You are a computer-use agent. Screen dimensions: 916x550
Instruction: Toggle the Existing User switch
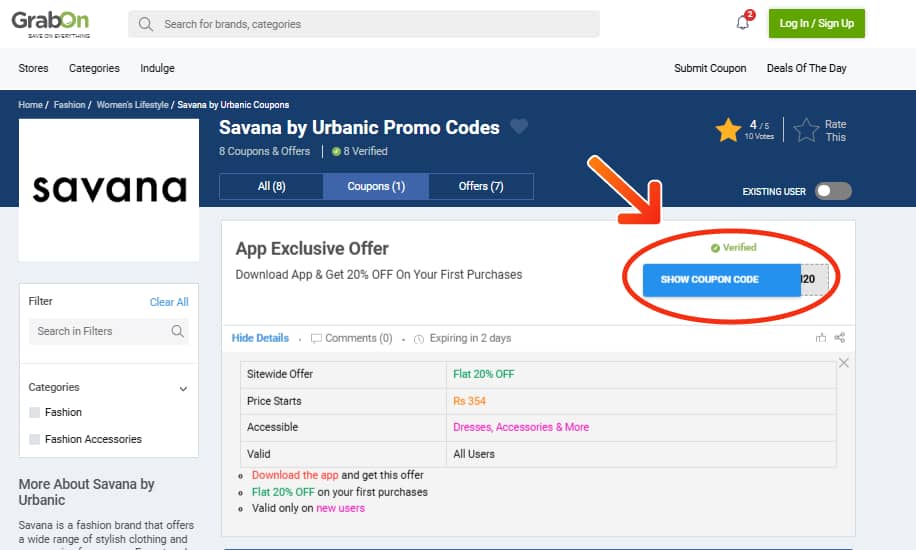(x=833, y=191)
